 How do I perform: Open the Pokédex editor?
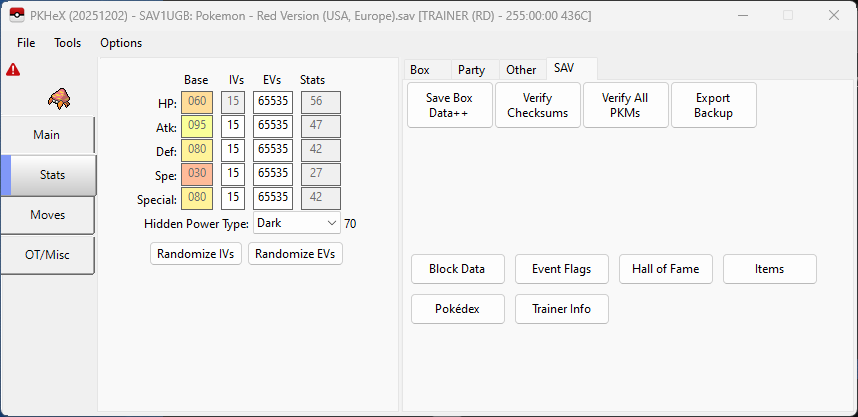[x=457, y=309]
